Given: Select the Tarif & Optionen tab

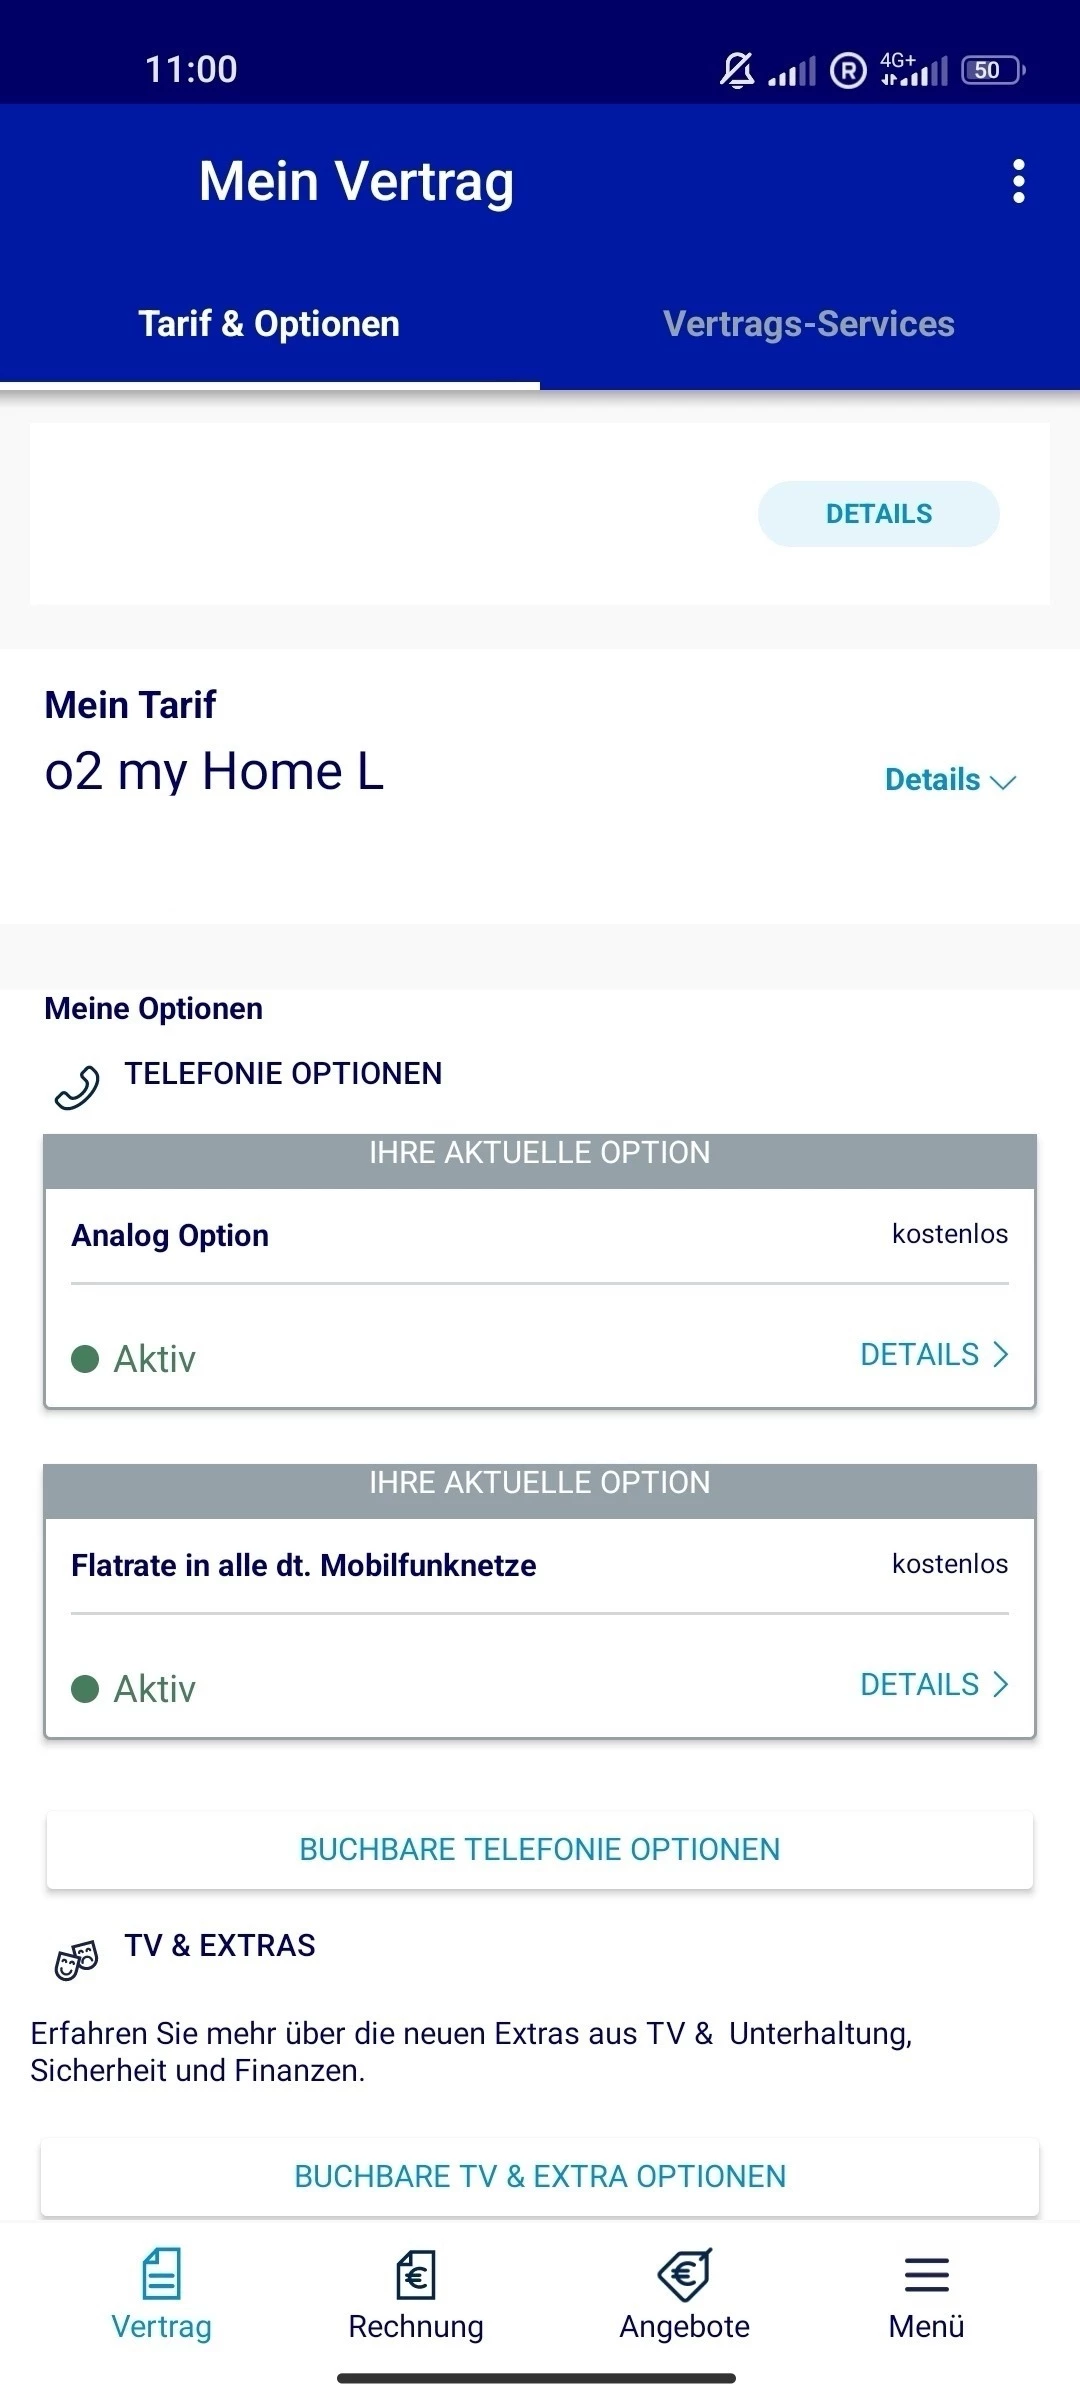Looking at the screenshot, I should (x=269, y=324).
